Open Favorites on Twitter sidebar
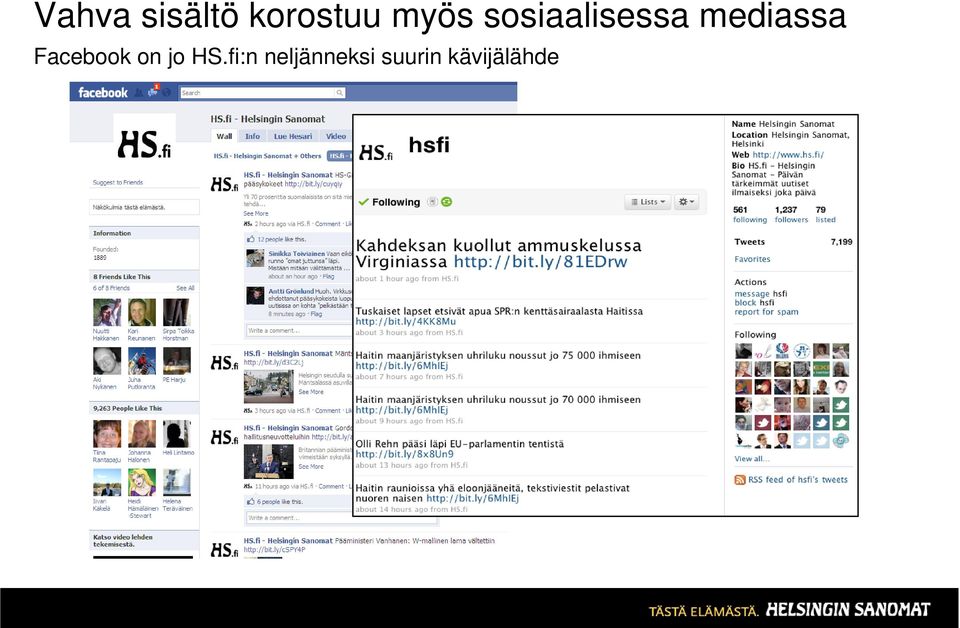The height and width of the screenshot is (628, 960). pos(752,259)
